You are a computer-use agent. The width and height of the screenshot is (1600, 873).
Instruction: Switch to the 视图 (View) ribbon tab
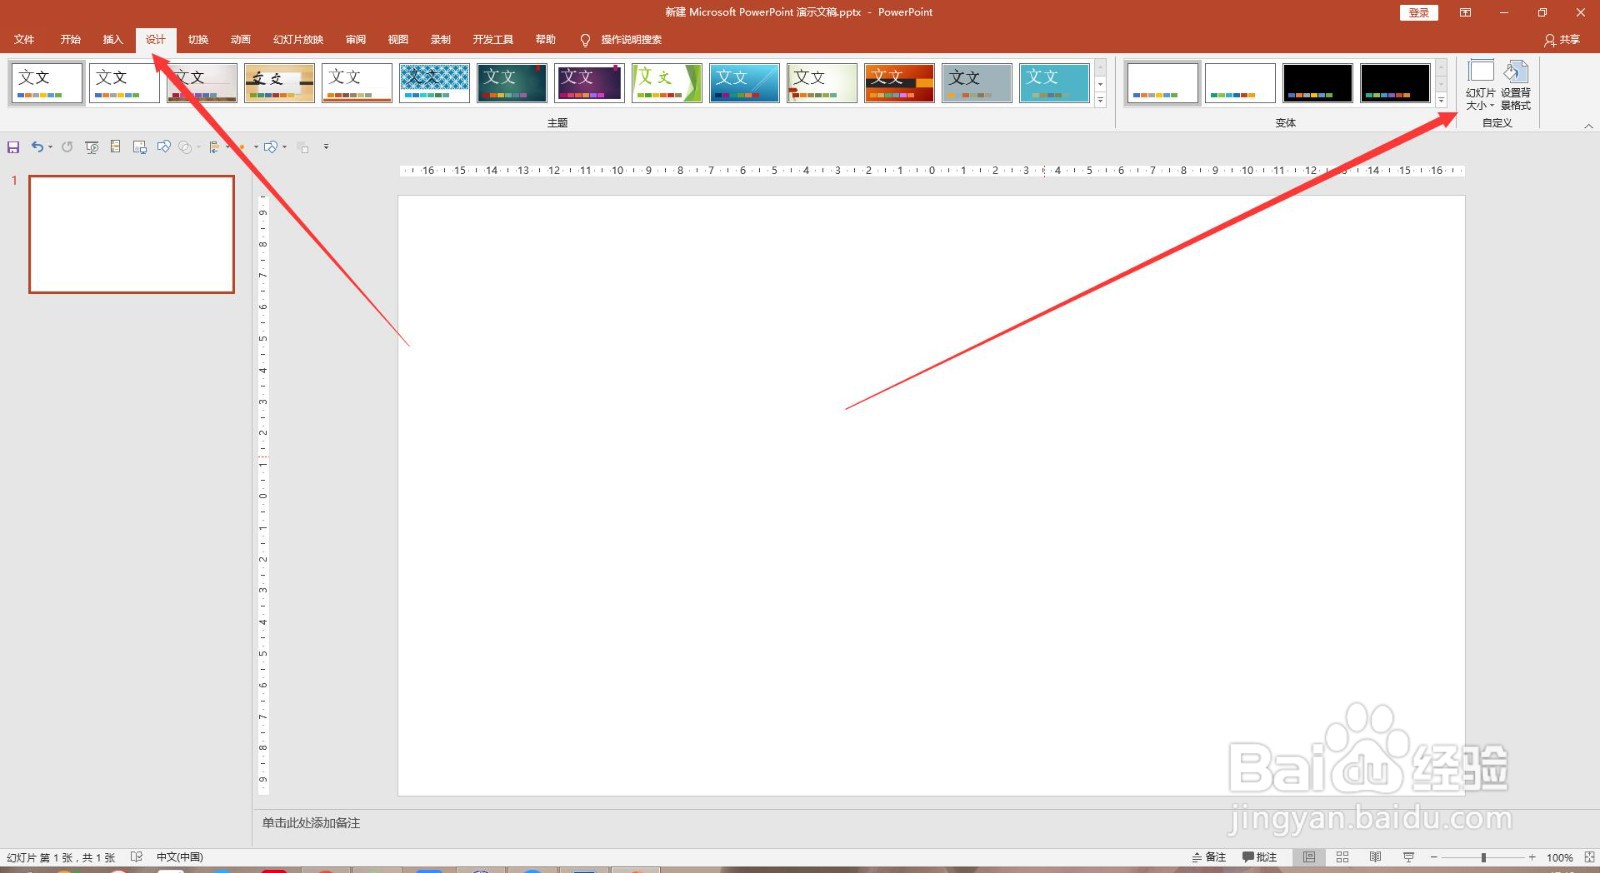click(x=398, y=40)
